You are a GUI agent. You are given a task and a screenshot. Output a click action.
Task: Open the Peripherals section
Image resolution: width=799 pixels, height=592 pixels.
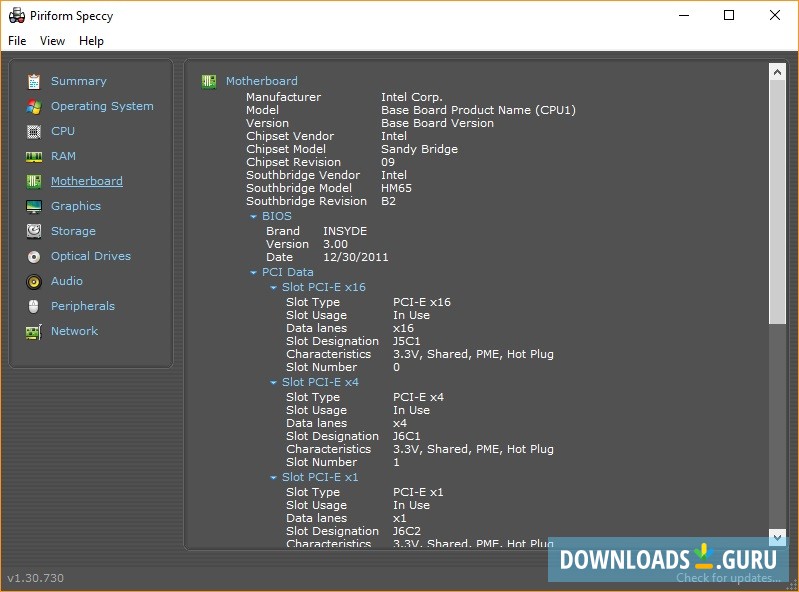click(83, 306)
